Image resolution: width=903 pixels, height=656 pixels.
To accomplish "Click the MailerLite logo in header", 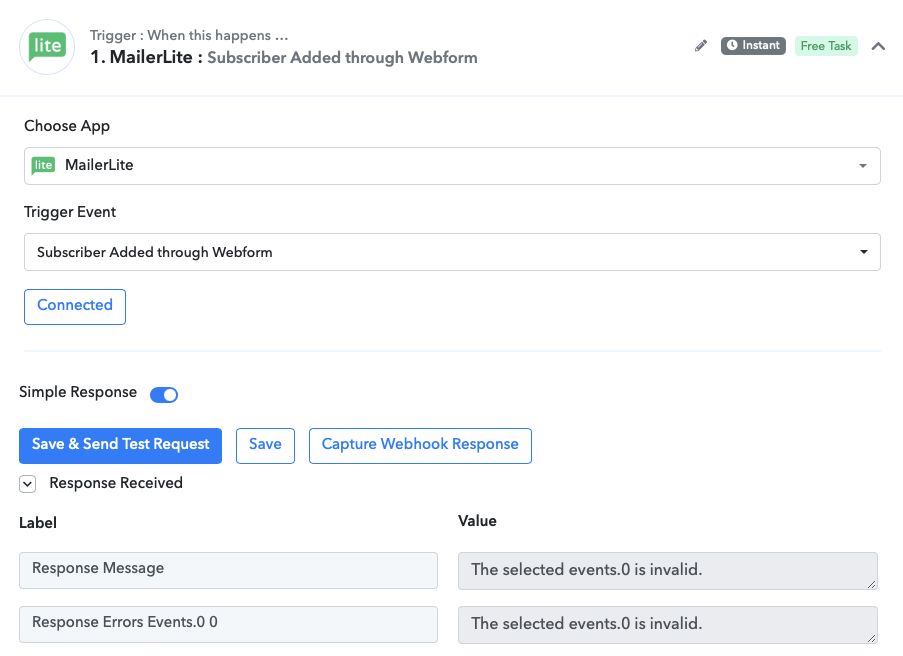I will click(47, 47).
